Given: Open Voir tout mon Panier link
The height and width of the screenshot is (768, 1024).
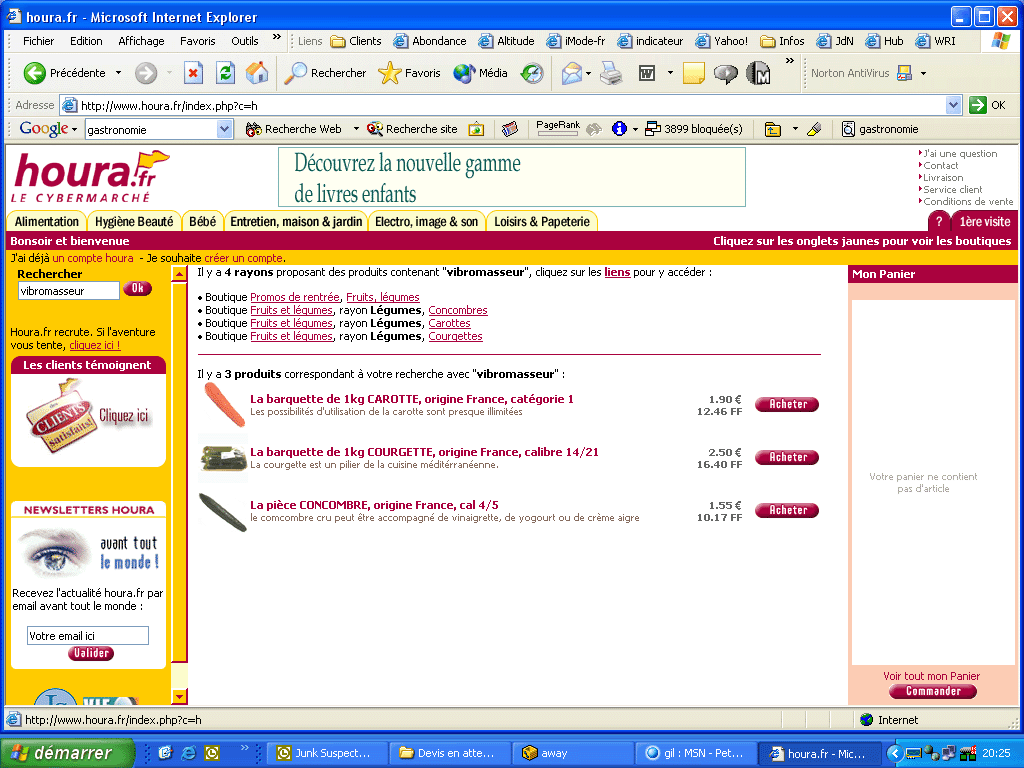Looking at the screenshot, I should coord(931,676).
